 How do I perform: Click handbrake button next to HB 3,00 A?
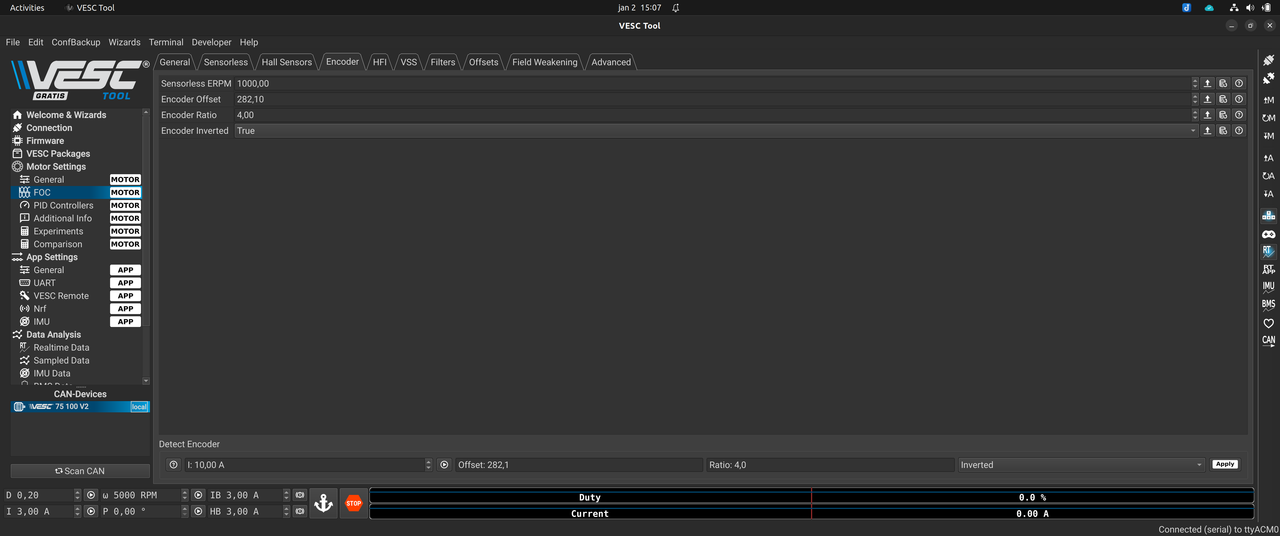pos(299,511)
